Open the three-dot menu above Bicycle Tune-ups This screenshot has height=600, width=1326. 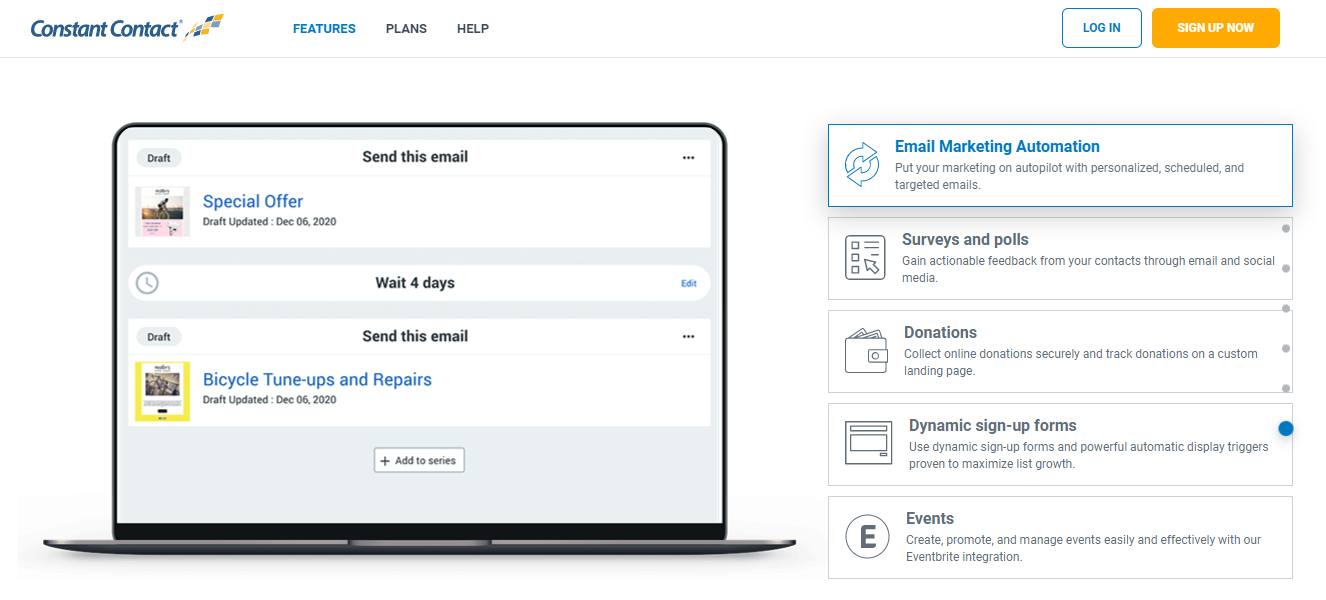pyautogui.click(x=688, y=337)
